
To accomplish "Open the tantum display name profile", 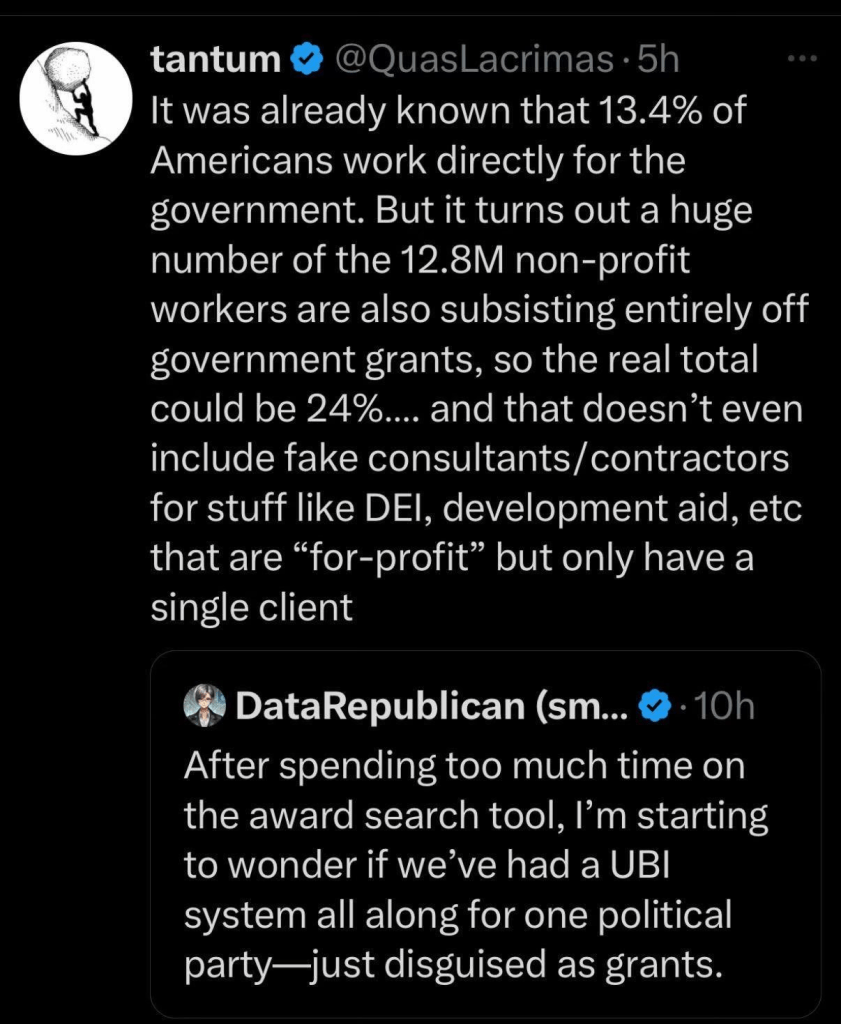I will coord(215,61).
